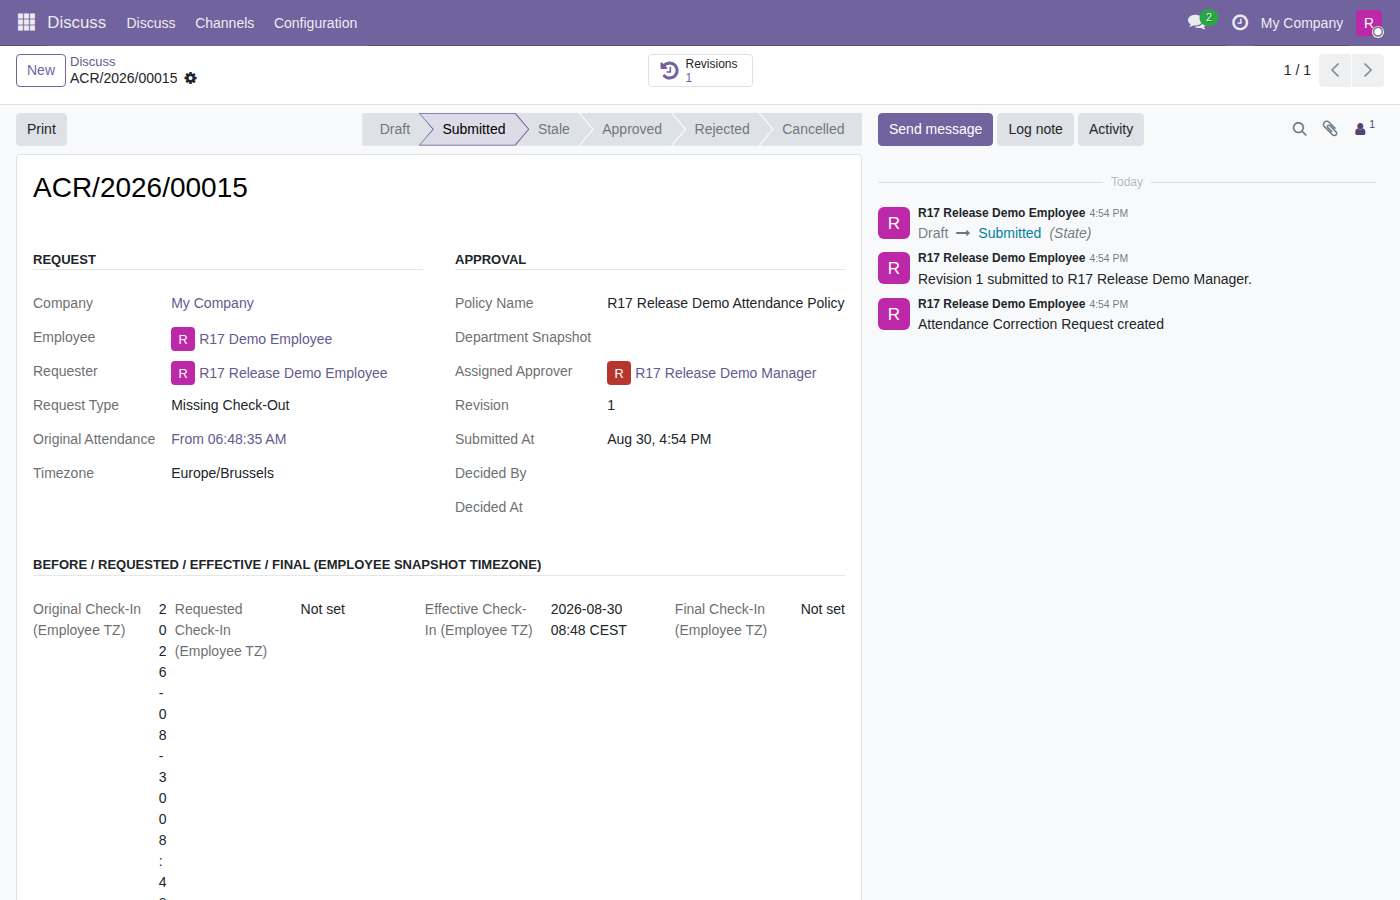Open the R17 Release Demo Manager approver link

pos(725,373)
